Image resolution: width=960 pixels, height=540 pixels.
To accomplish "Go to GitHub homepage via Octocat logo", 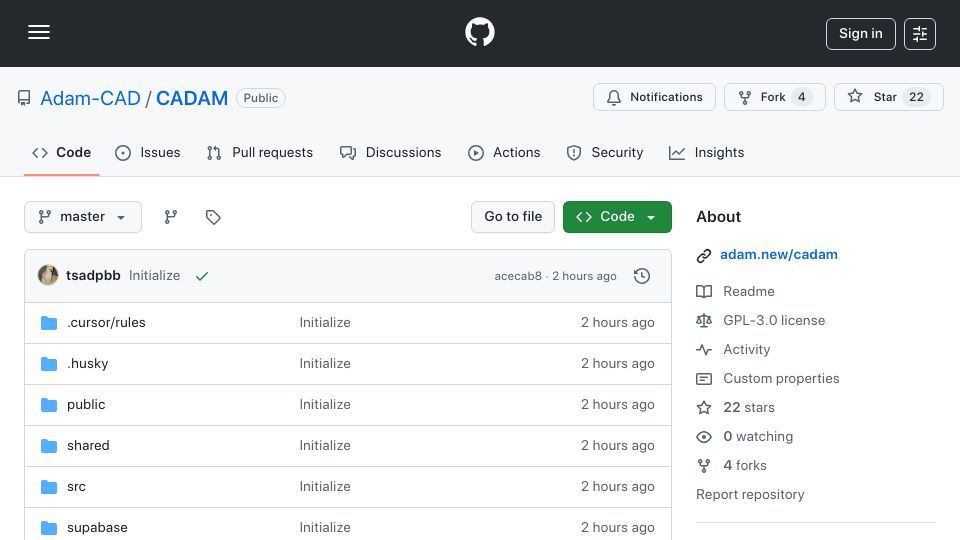I will tap(480, 32).
